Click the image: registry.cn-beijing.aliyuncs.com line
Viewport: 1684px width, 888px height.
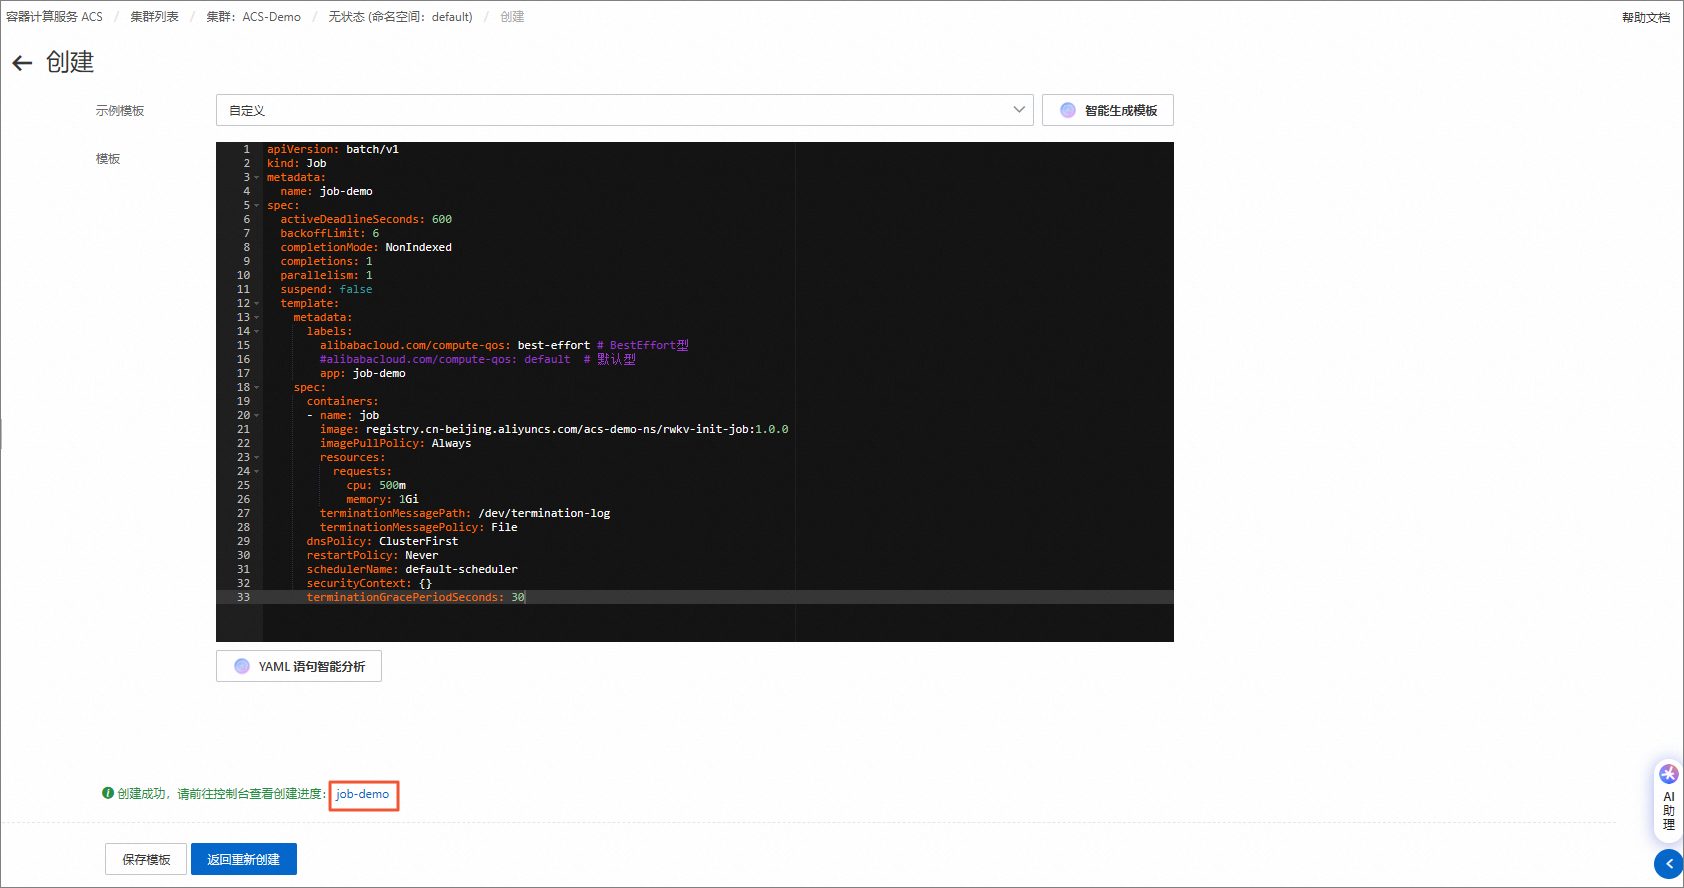click(554, 429)
